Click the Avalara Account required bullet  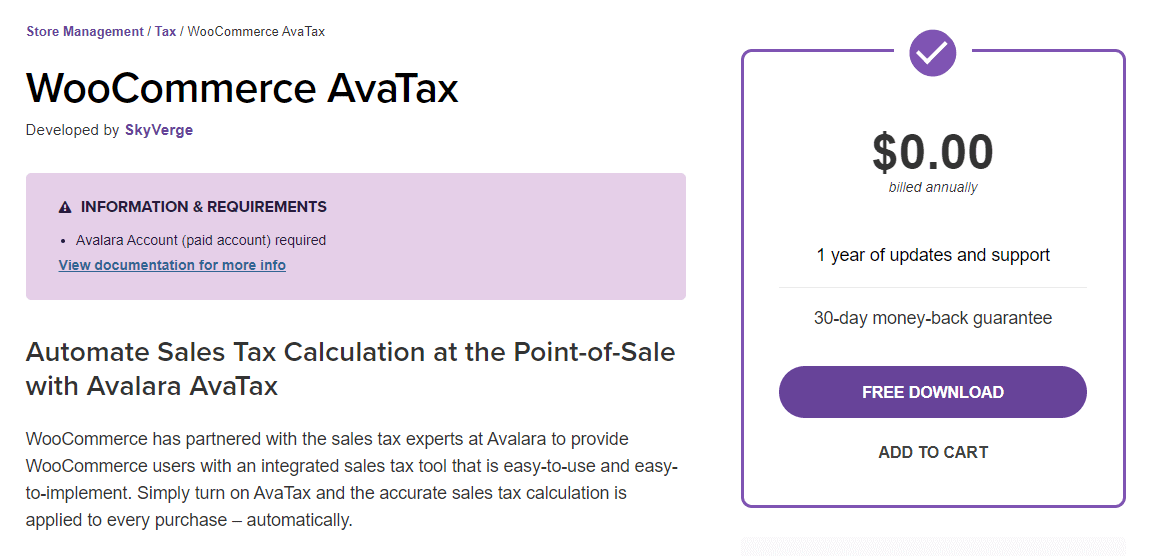[201, 240]
